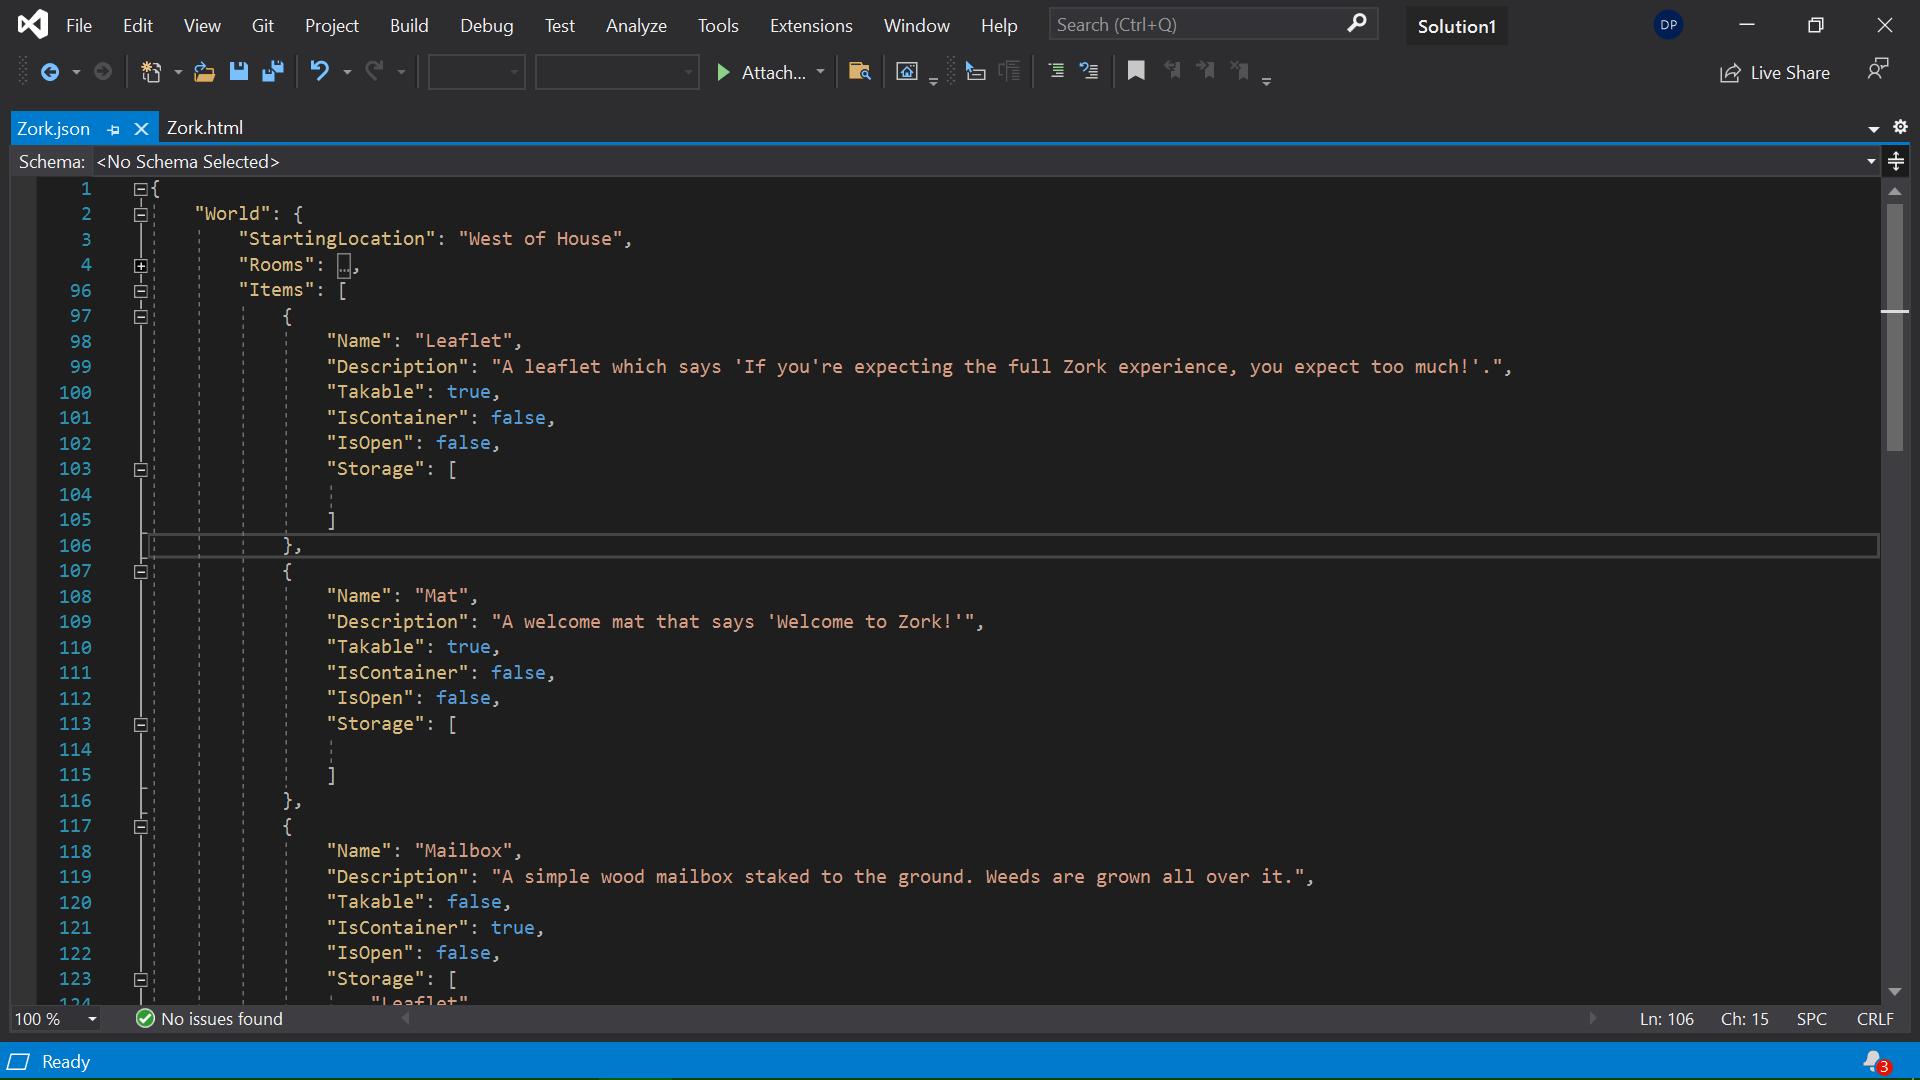
Task: Collapse the "Storage" array on line 103
Action: [141, 469]
